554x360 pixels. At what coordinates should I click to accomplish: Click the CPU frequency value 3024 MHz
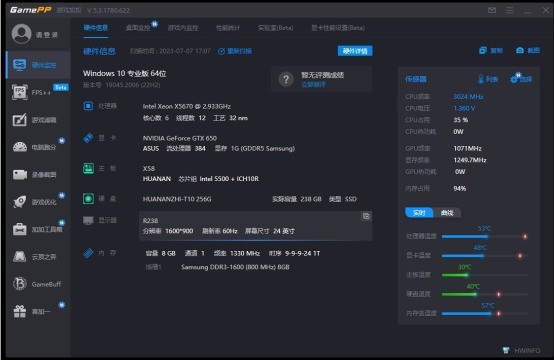[468, 96]
